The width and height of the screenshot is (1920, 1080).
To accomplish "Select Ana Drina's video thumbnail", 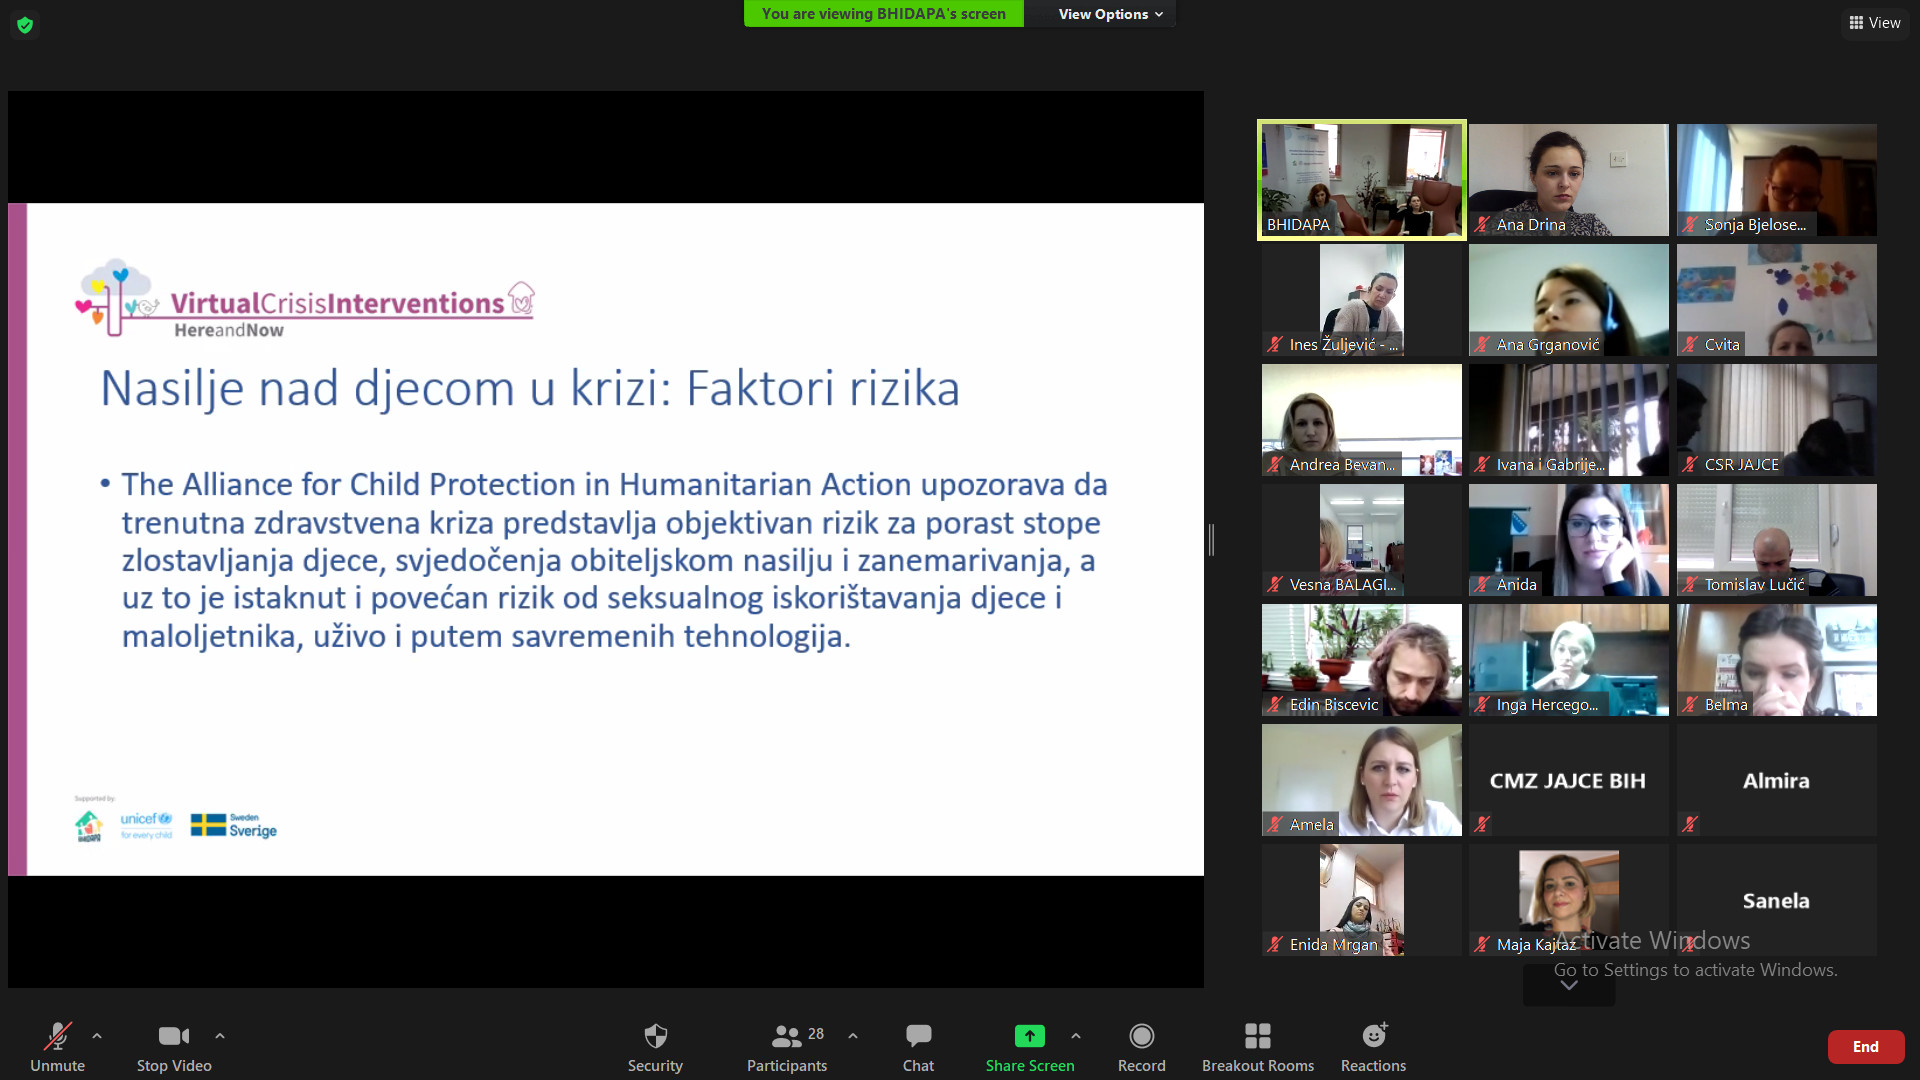I will coord(1568,180).
